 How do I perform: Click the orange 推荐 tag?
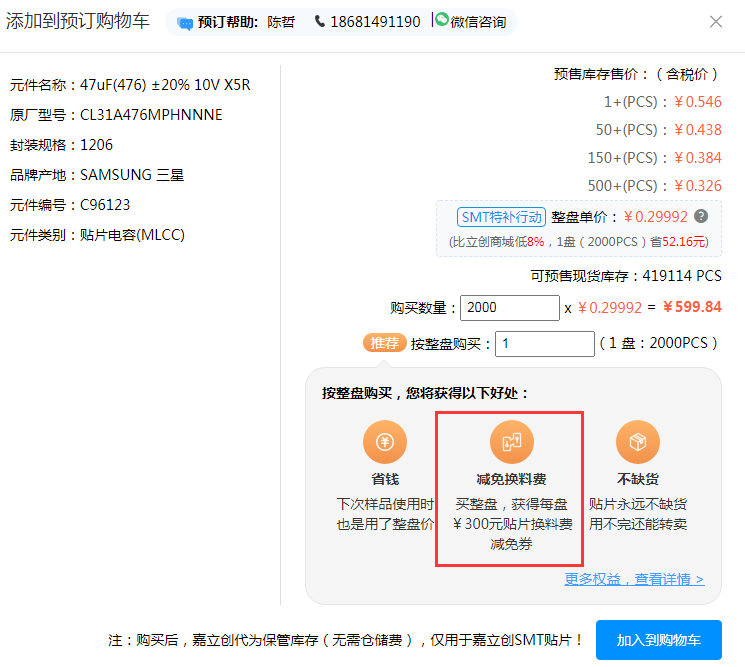385,343
